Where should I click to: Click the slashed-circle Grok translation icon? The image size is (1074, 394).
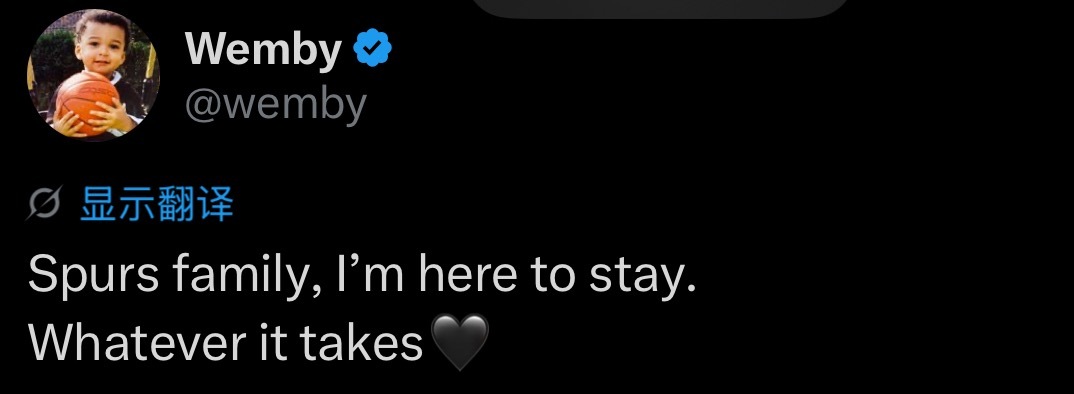coord(45,204)
